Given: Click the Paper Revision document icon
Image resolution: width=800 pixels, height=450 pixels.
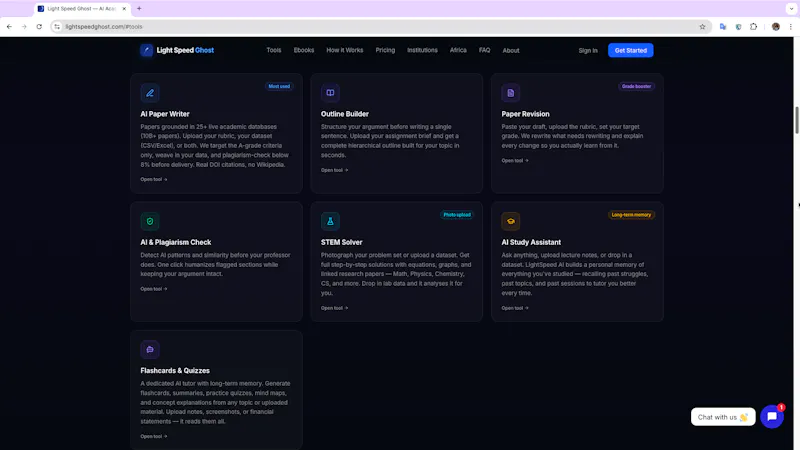Looking at the screenshot, I should click(x=511, y=93).
